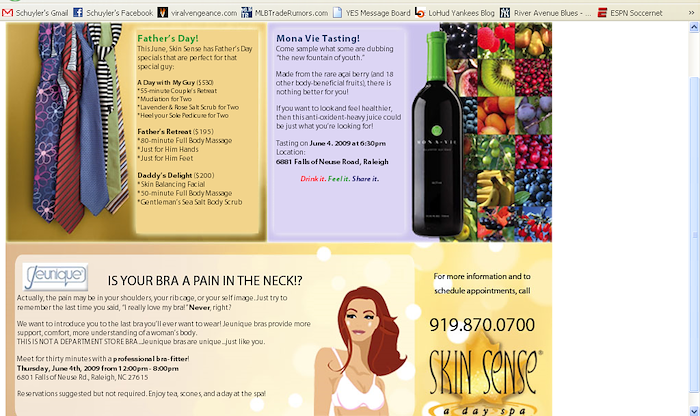Click scrollbar up arrow
This screenshot has width=700, height=416.
tap(694, 27)
